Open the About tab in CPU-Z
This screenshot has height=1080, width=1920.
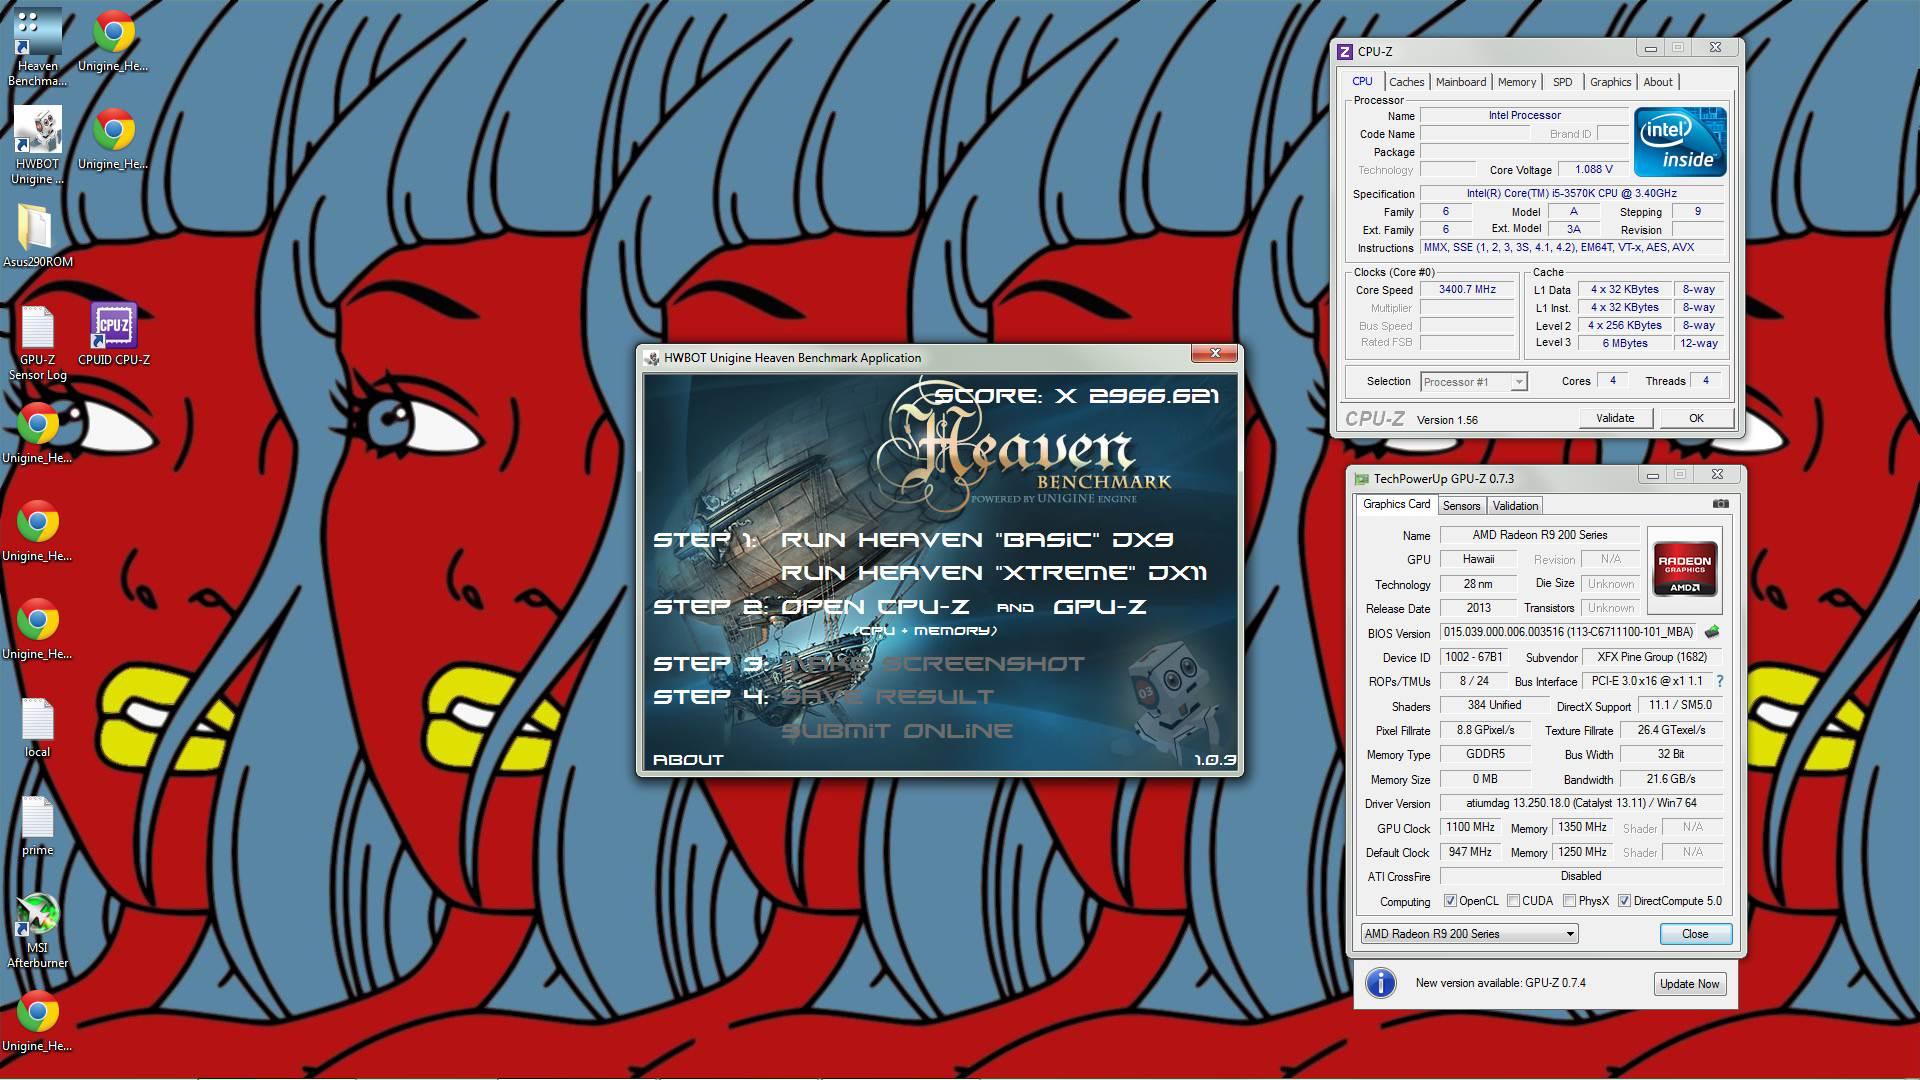pos(1658,82)
